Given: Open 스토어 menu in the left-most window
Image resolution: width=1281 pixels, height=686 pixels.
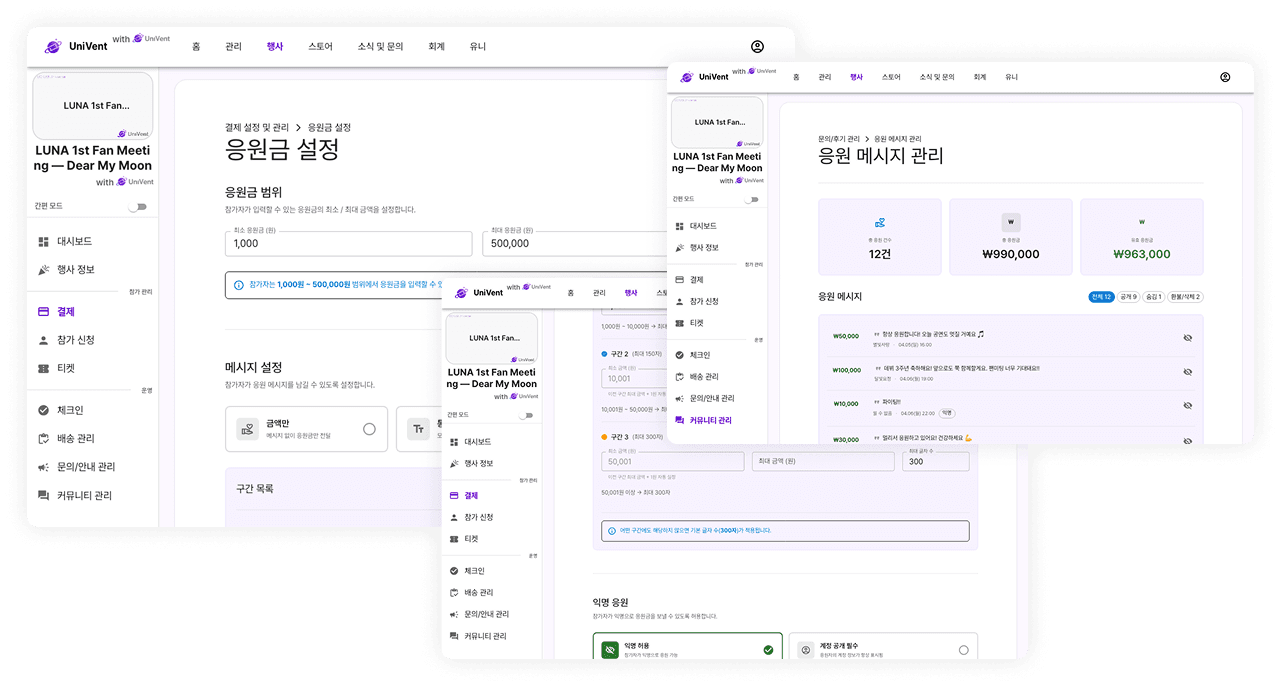Looking at the screenshot, I should [x=320, y=47].
